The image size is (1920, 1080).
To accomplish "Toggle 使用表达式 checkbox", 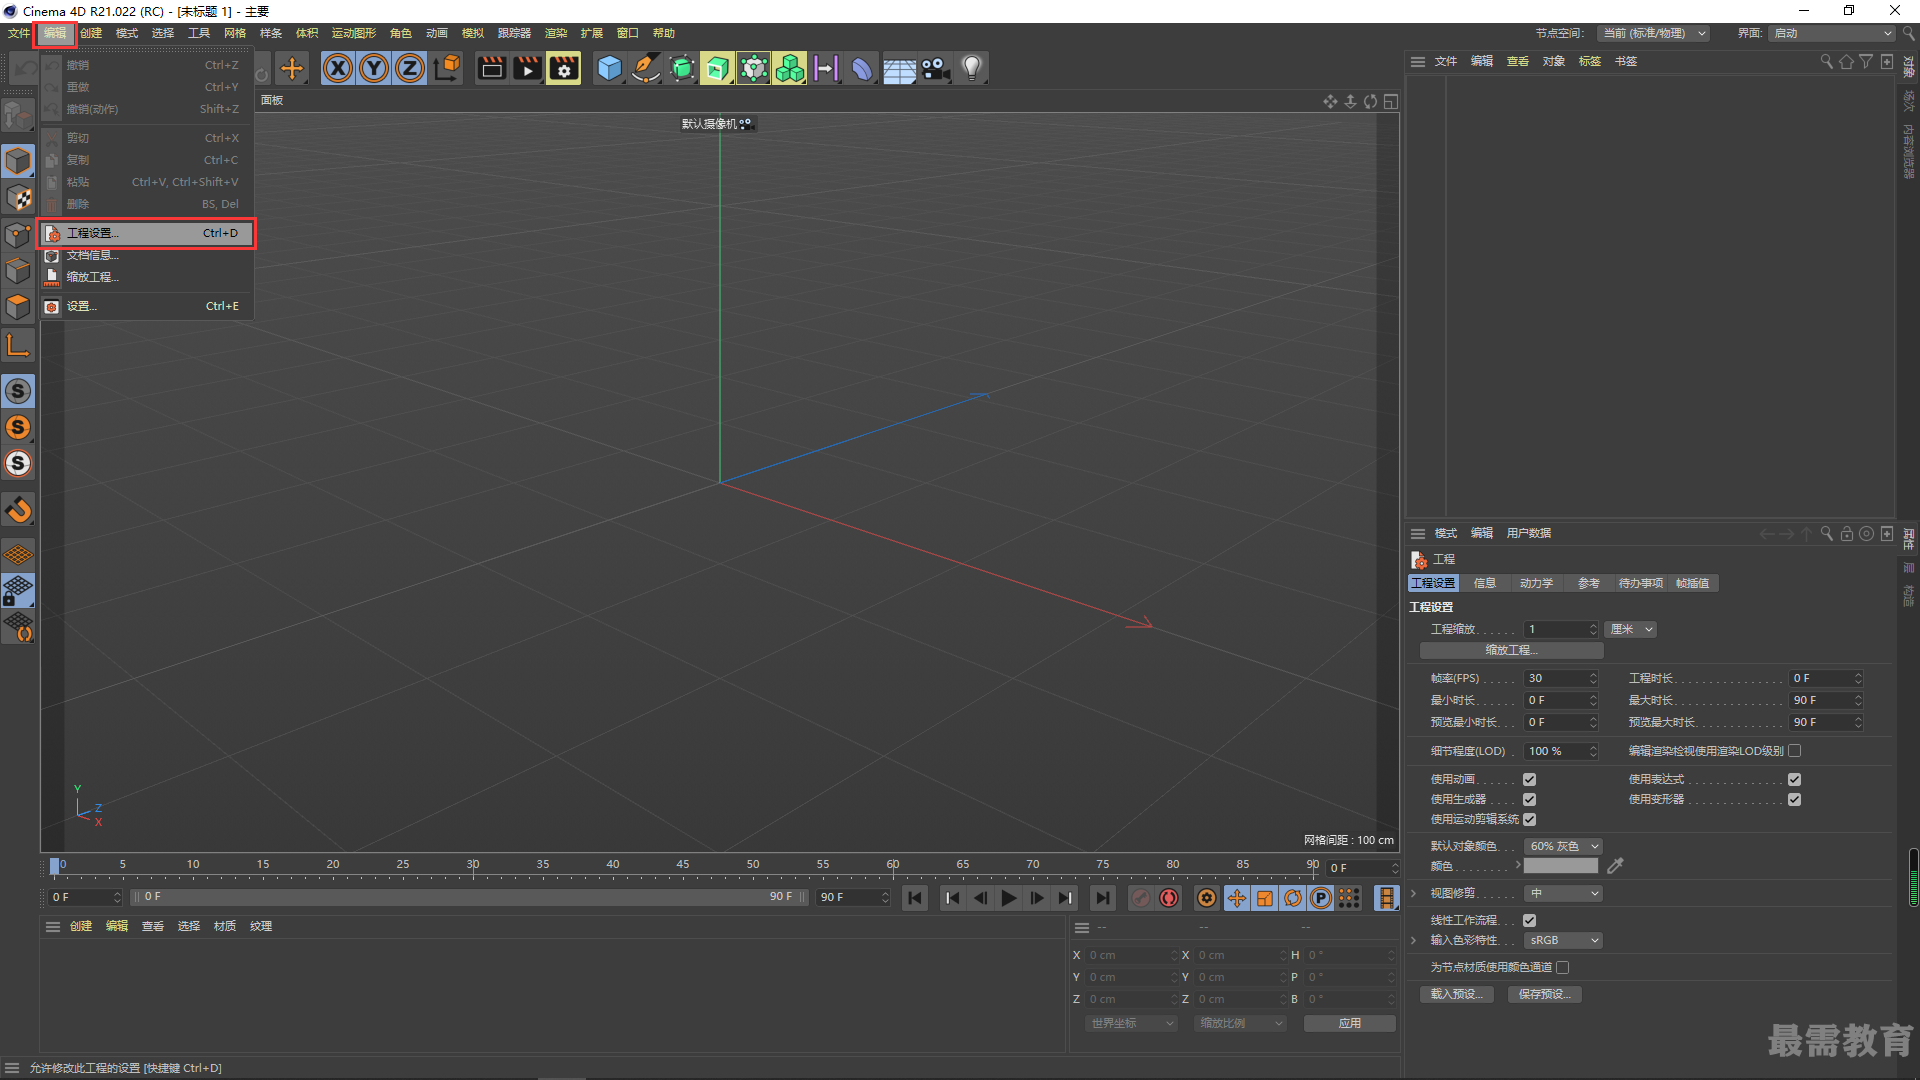I will coord(1794,780).
